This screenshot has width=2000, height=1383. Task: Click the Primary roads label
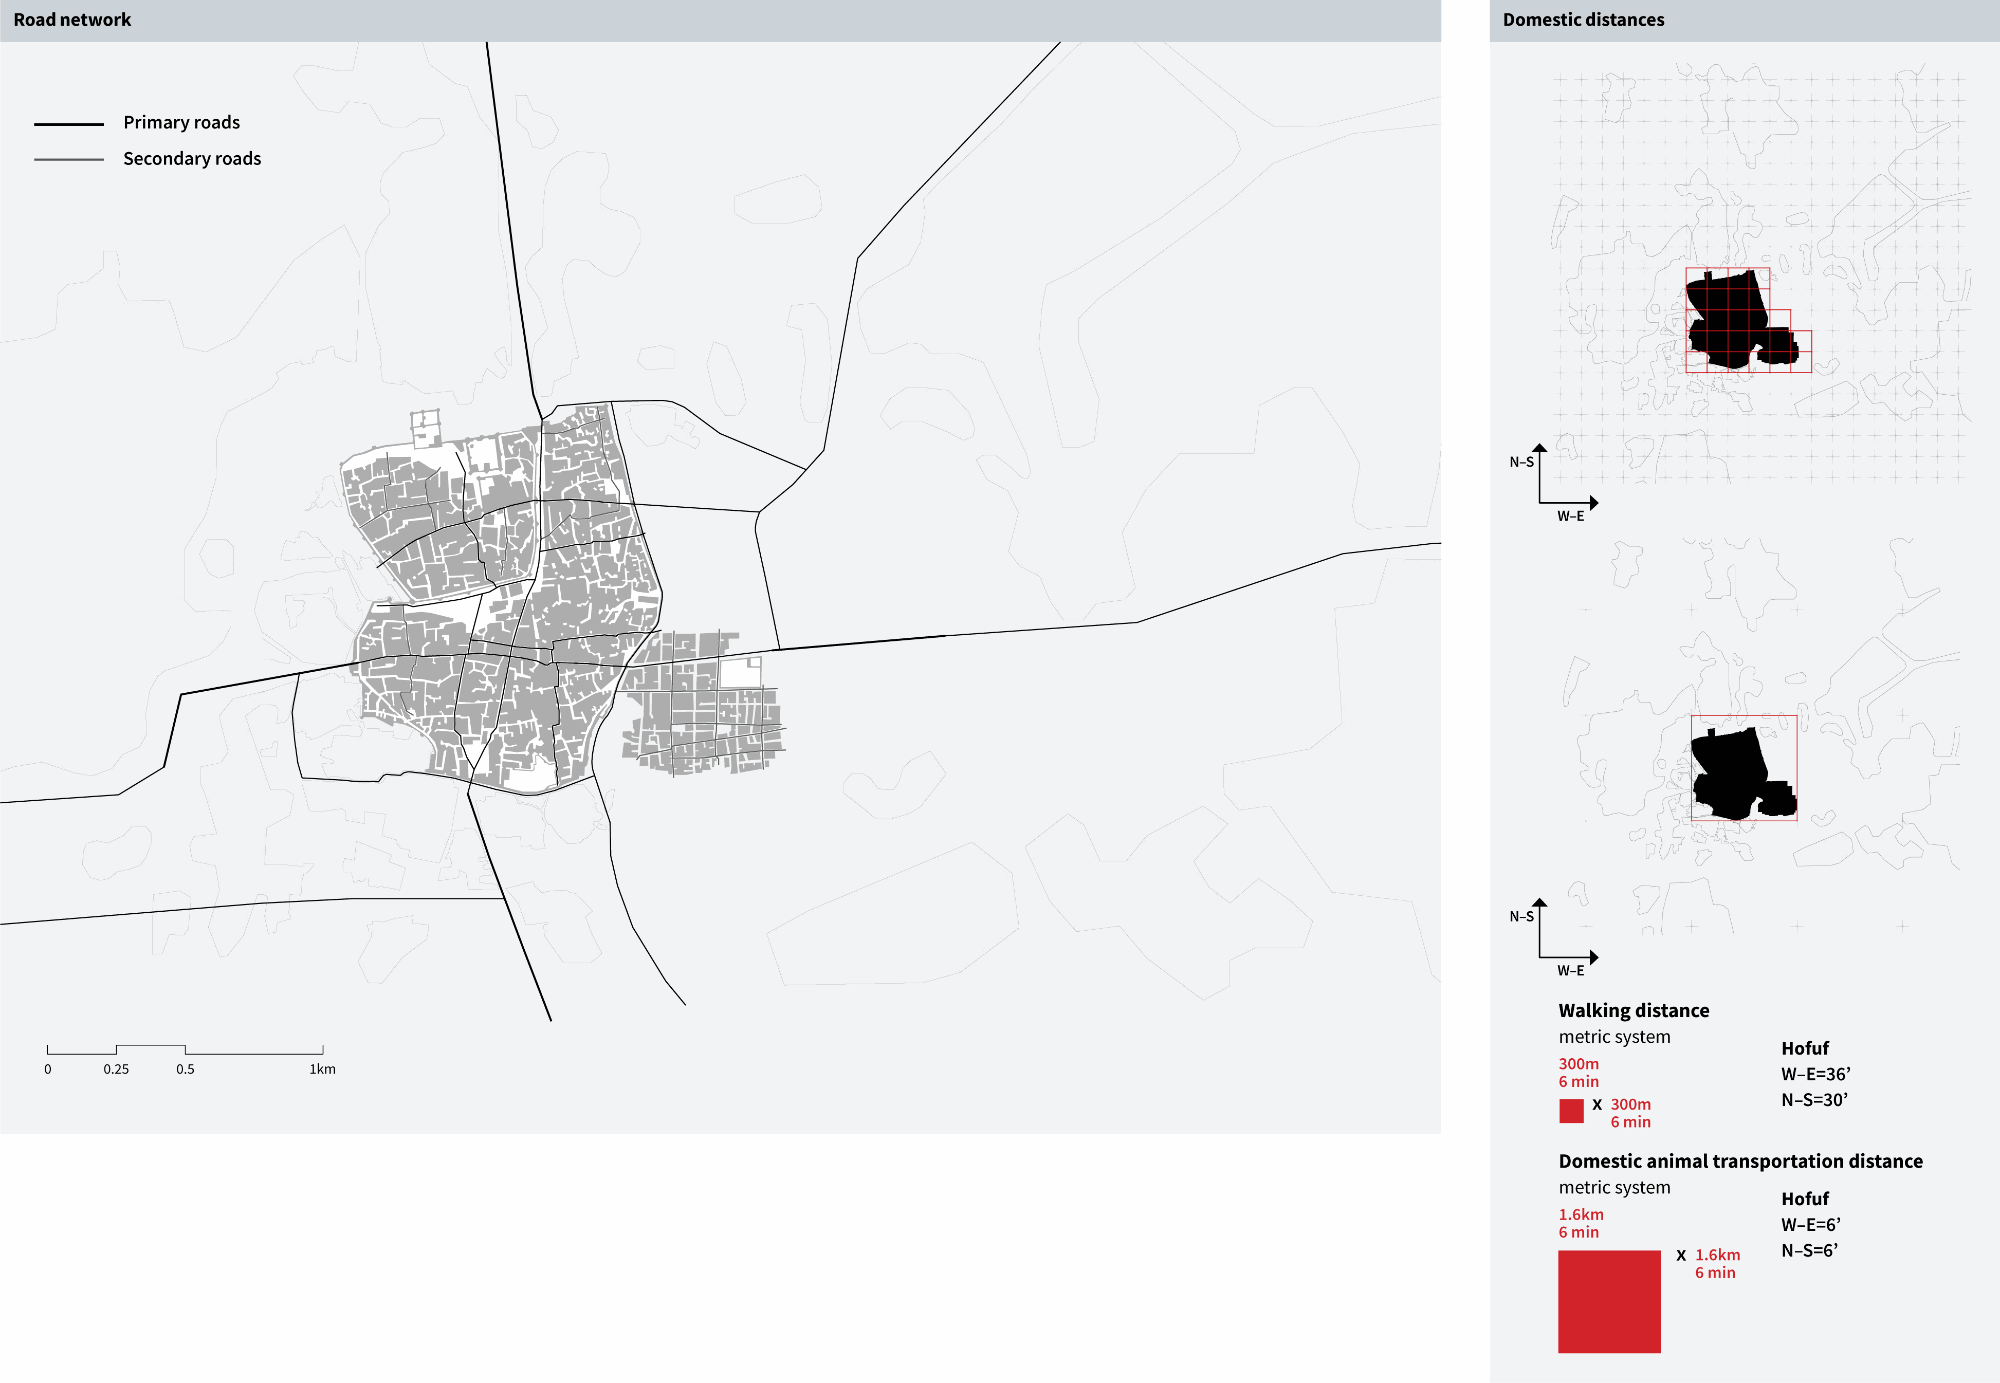click(181, 122)
